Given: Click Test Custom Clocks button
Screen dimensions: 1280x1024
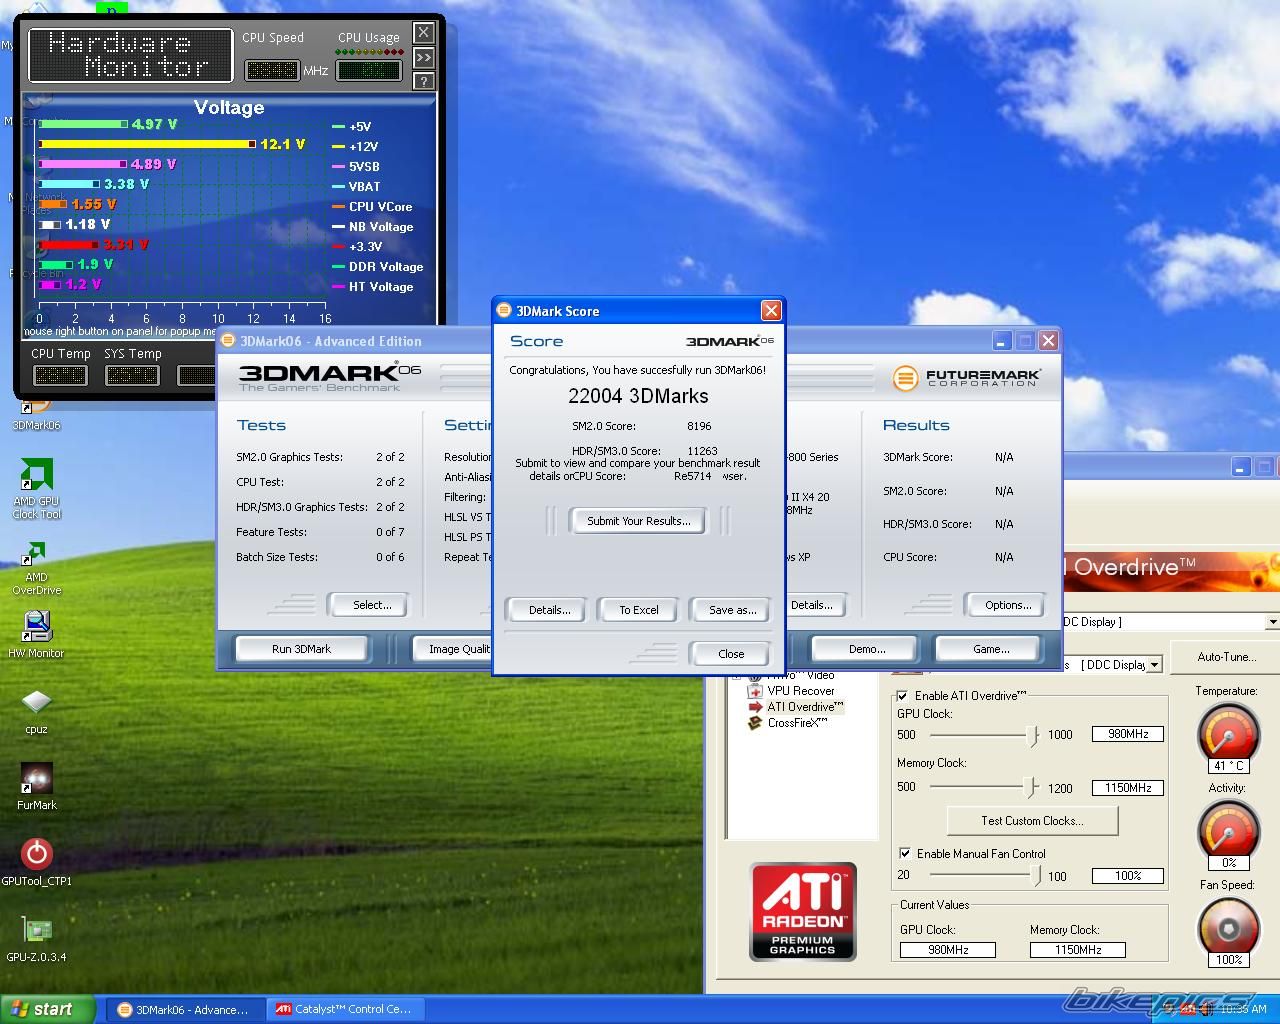Looking at the screenshot, I should (1032, 821).
